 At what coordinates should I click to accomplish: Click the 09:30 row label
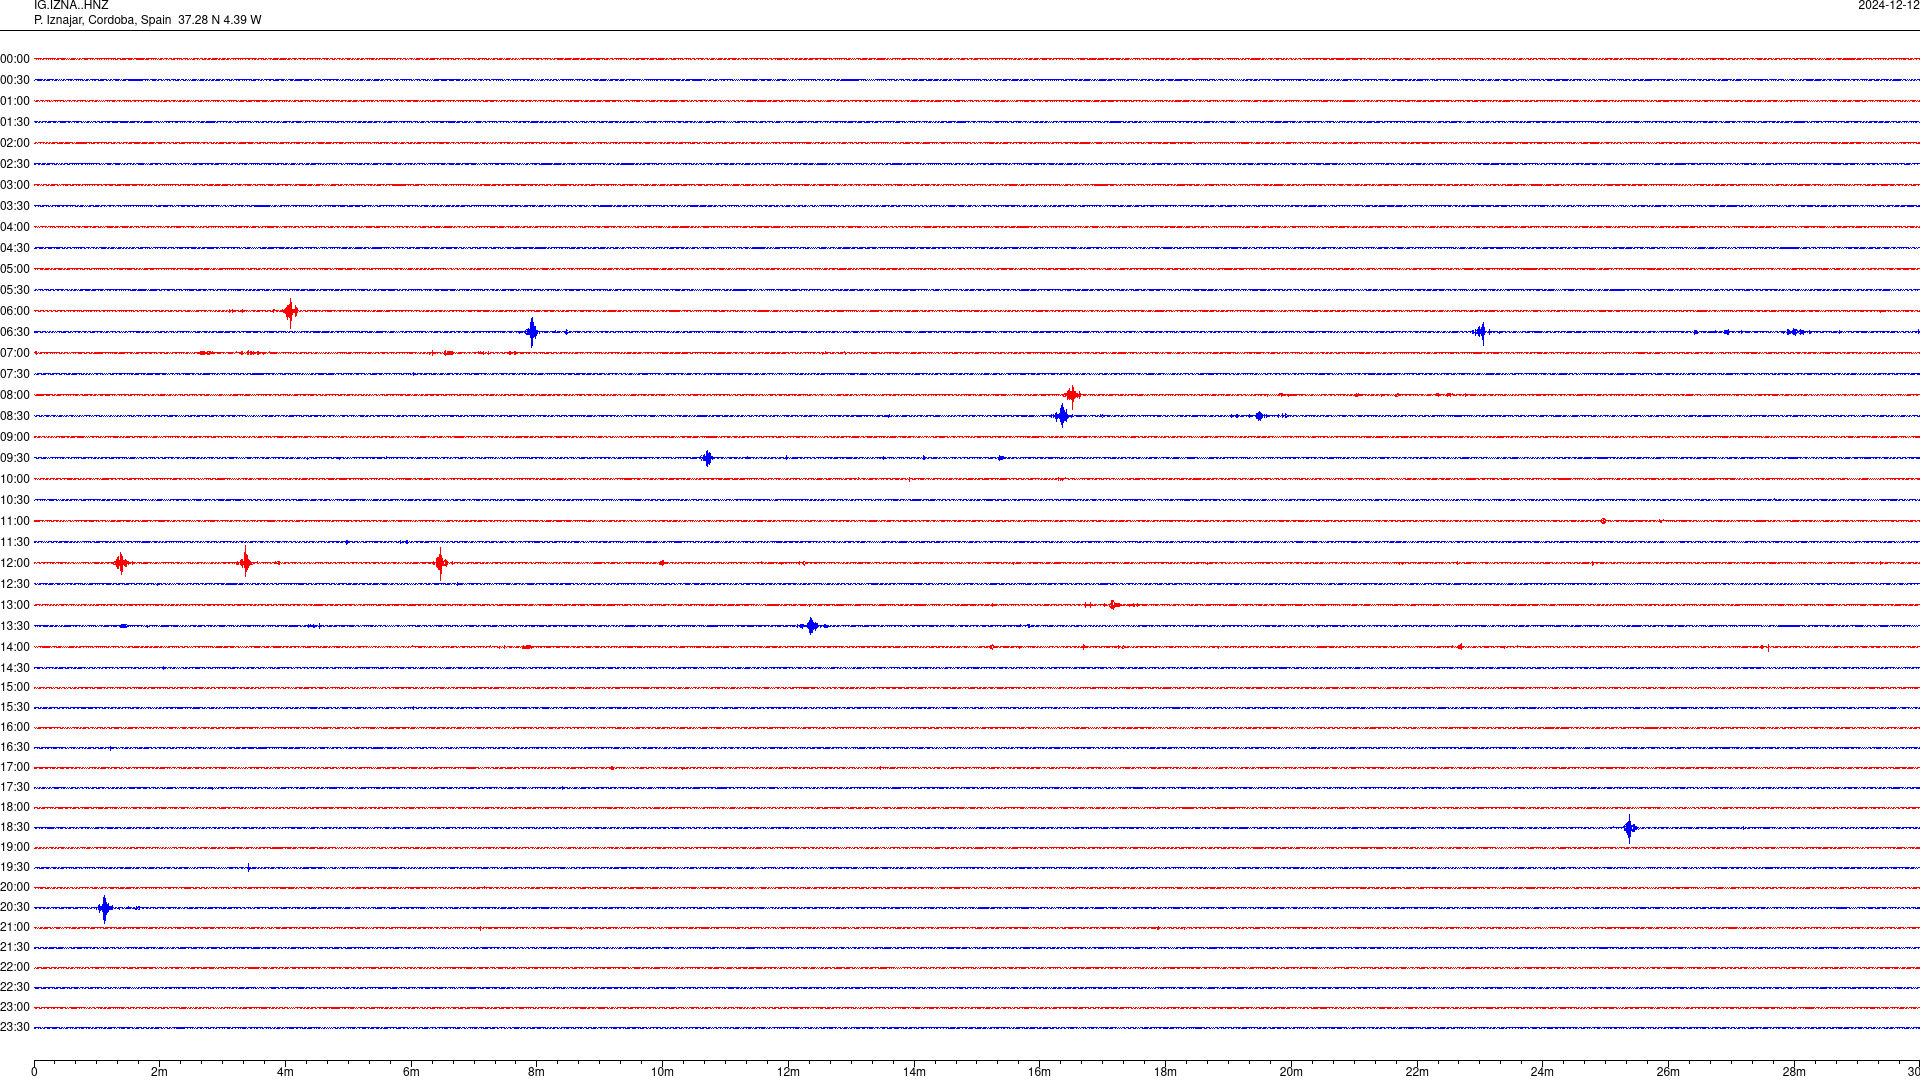[x=15, y=458]
